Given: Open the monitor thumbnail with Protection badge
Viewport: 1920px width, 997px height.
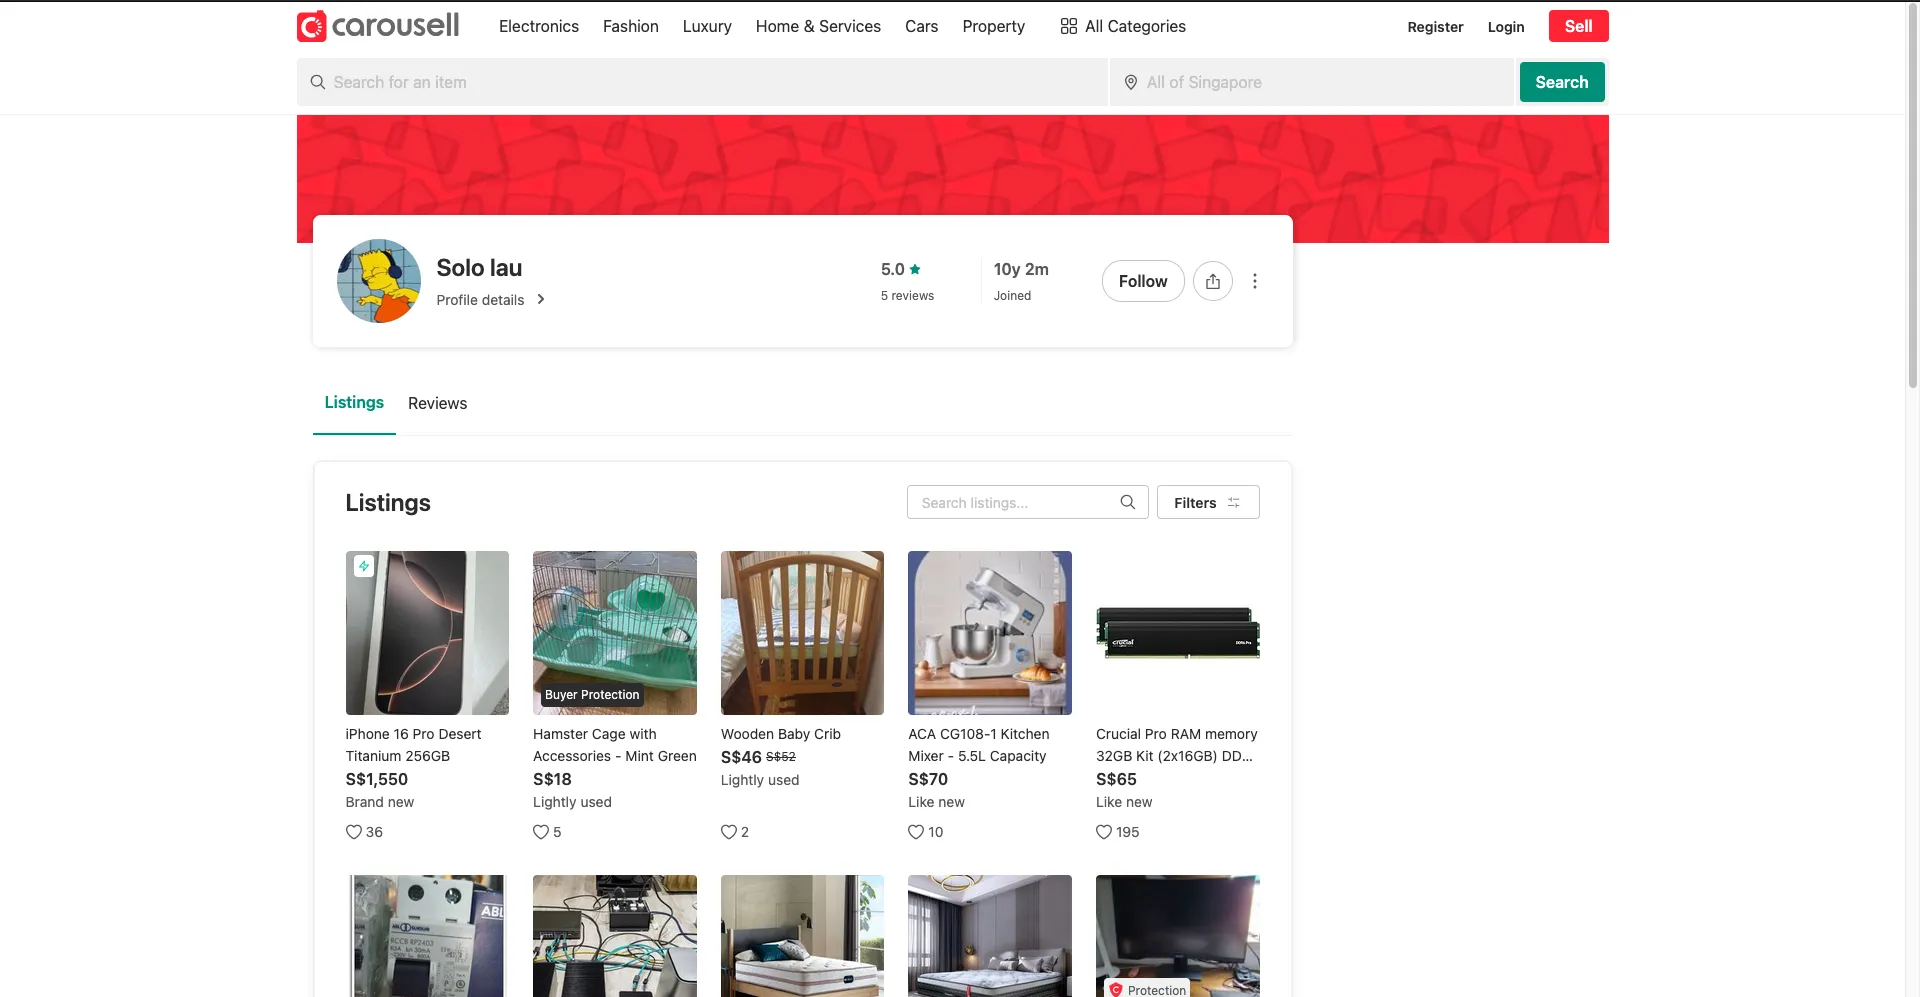Looking at the screenshot, I should [x=1178, y=936].
